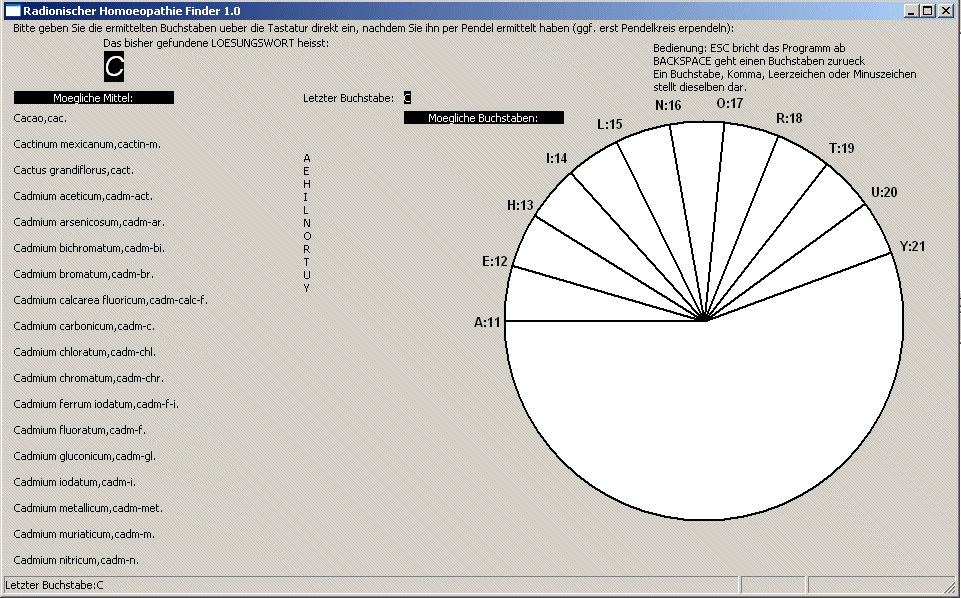Select remedy 'Cadmium chromatum,cadm-chr.'
961x598 pixels.
(89, 378)
